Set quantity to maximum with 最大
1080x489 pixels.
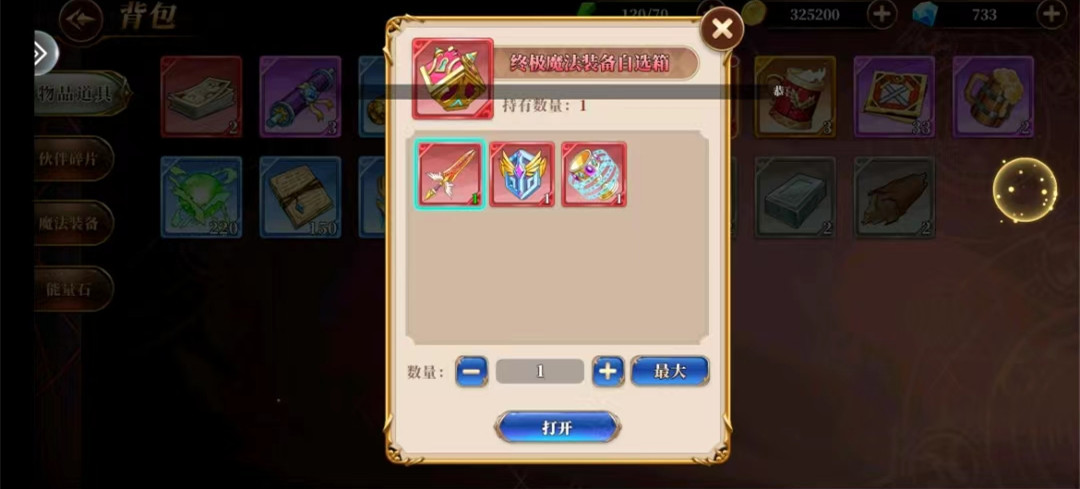670,371
